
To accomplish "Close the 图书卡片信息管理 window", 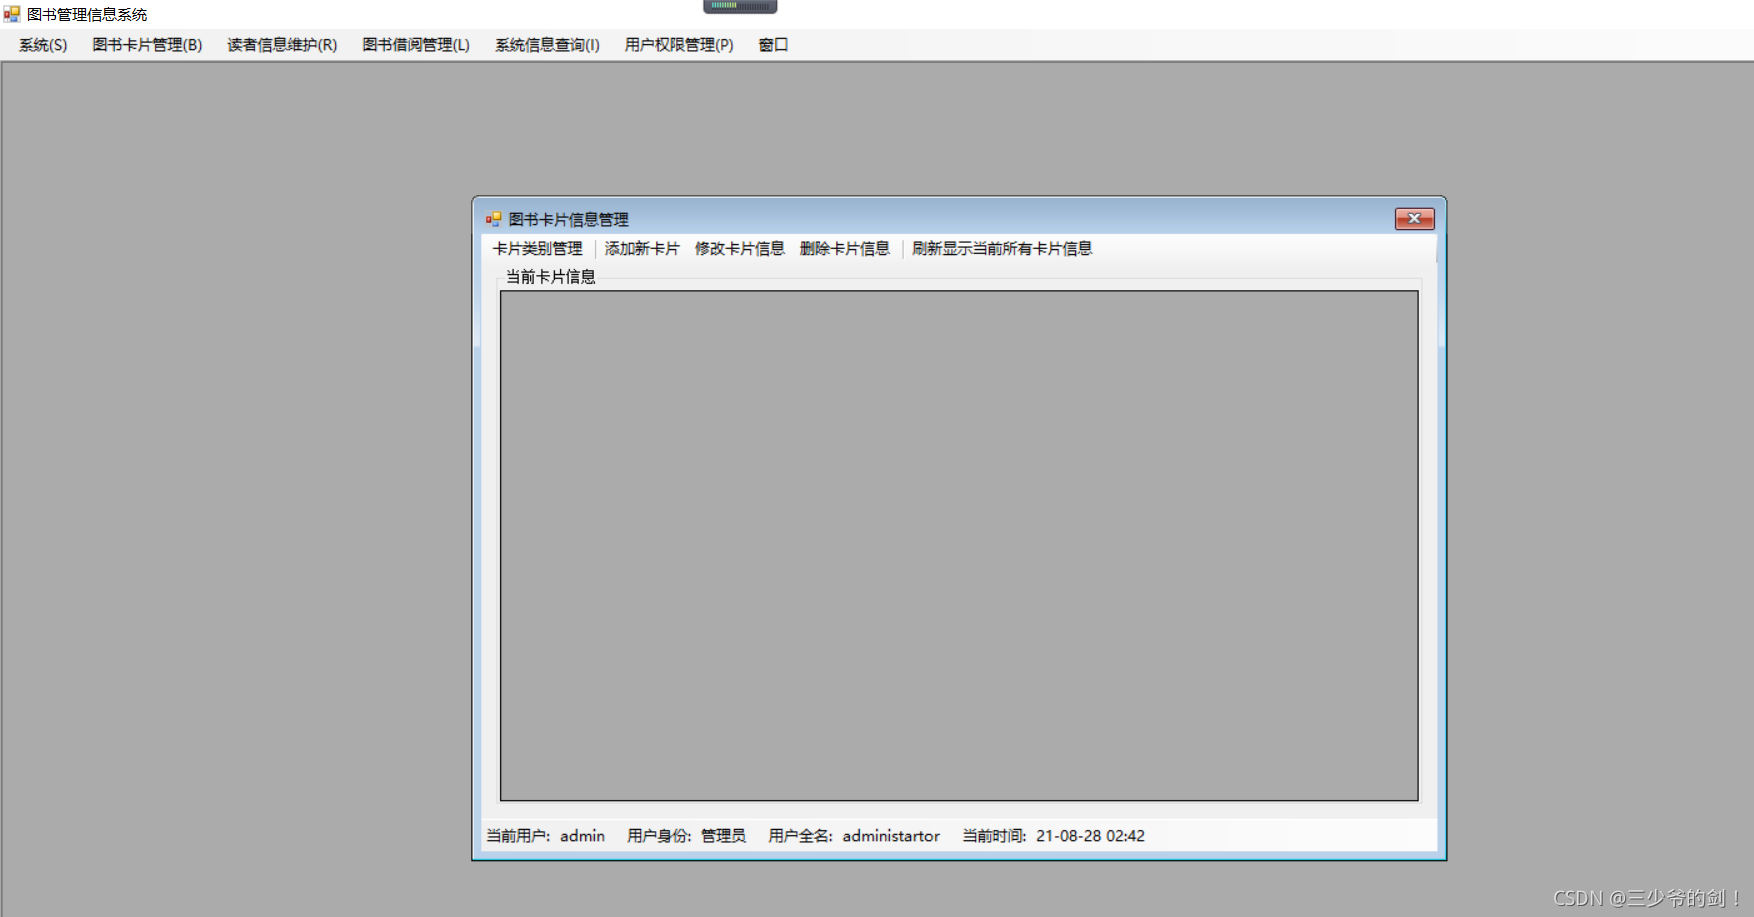I will [1415, 219].
